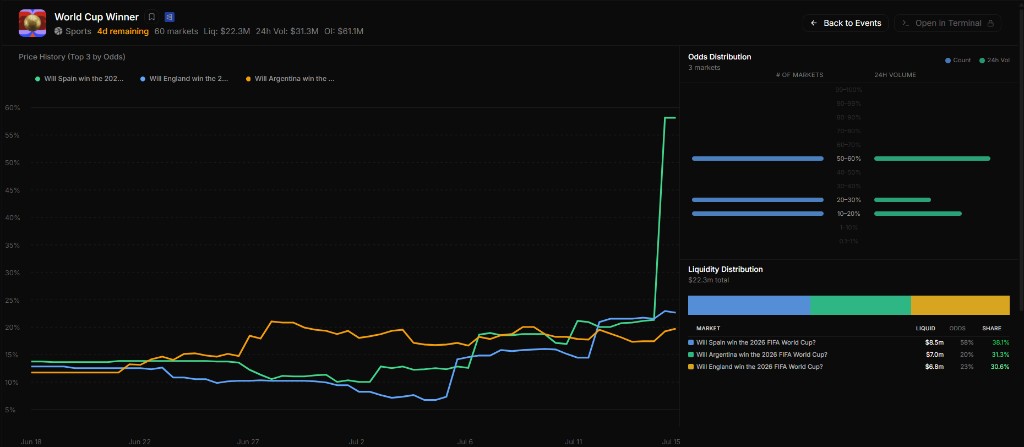The width and height of the screenshot is (1024, 447).
Task: Click the OI: $61.1M stat
Action: [344, 31]
